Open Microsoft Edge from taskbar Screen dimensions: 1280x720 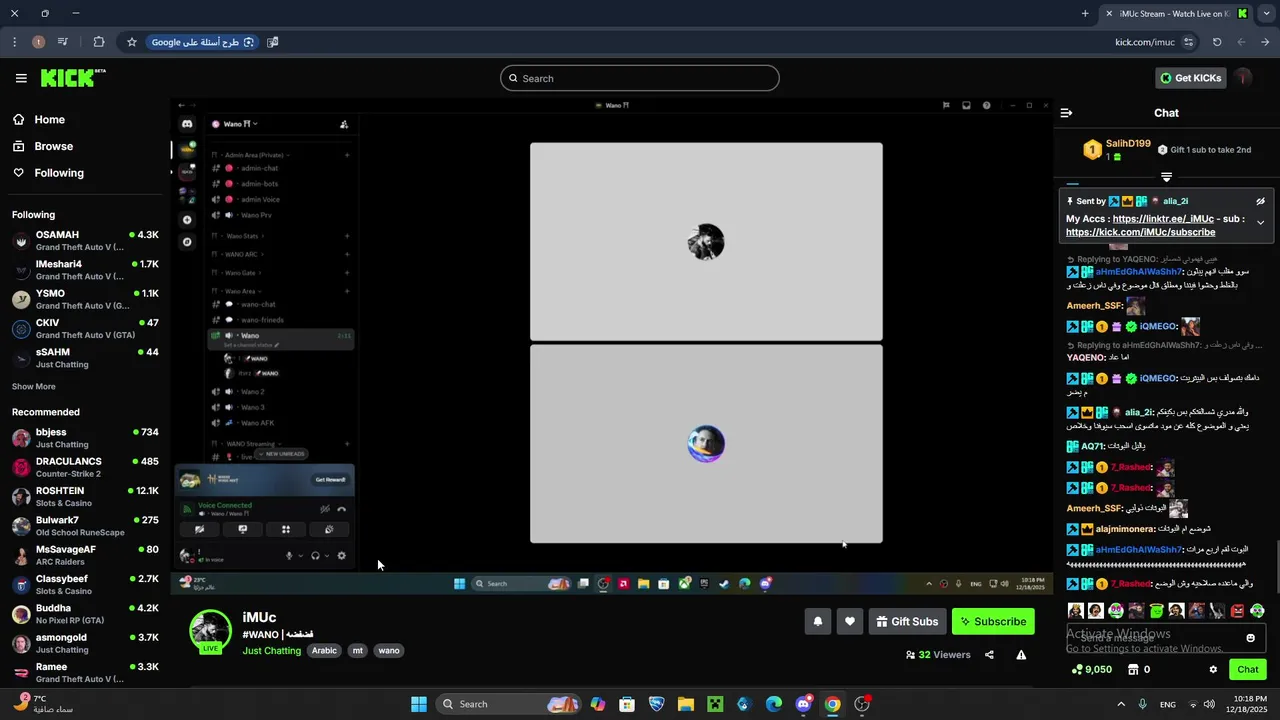click(773, 704)
